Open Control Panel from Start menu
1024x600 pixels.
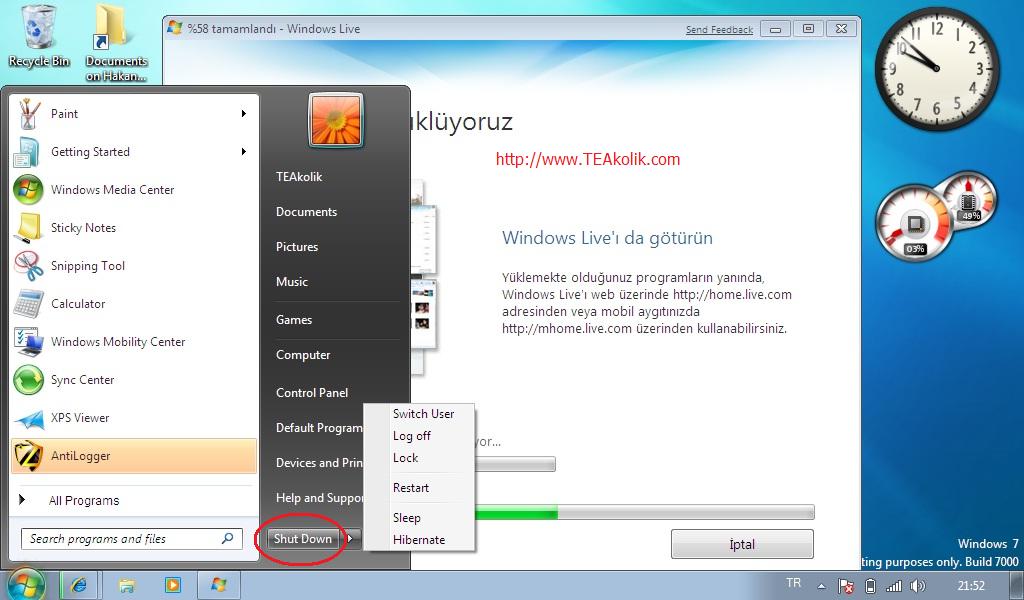click(312, 392)
